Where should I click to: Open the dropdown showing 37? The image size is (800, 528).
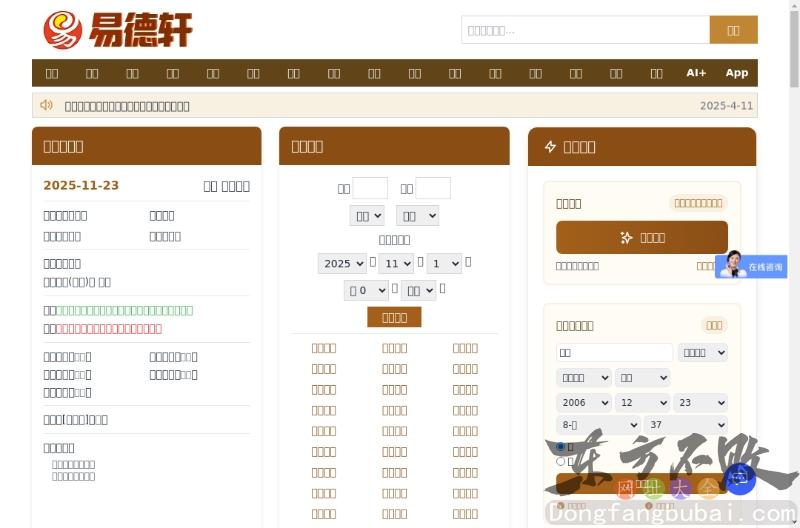(x=685, y=425)
